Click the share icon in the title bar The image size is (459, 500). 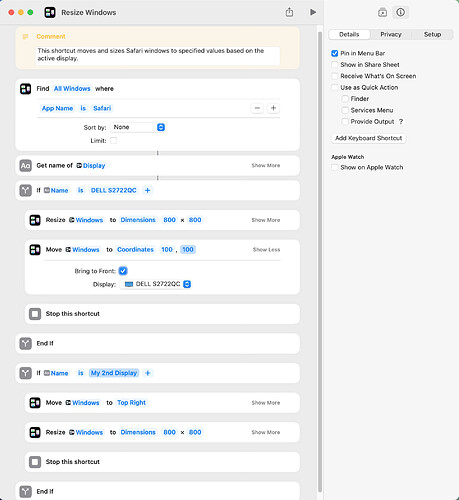pos(289,12)
